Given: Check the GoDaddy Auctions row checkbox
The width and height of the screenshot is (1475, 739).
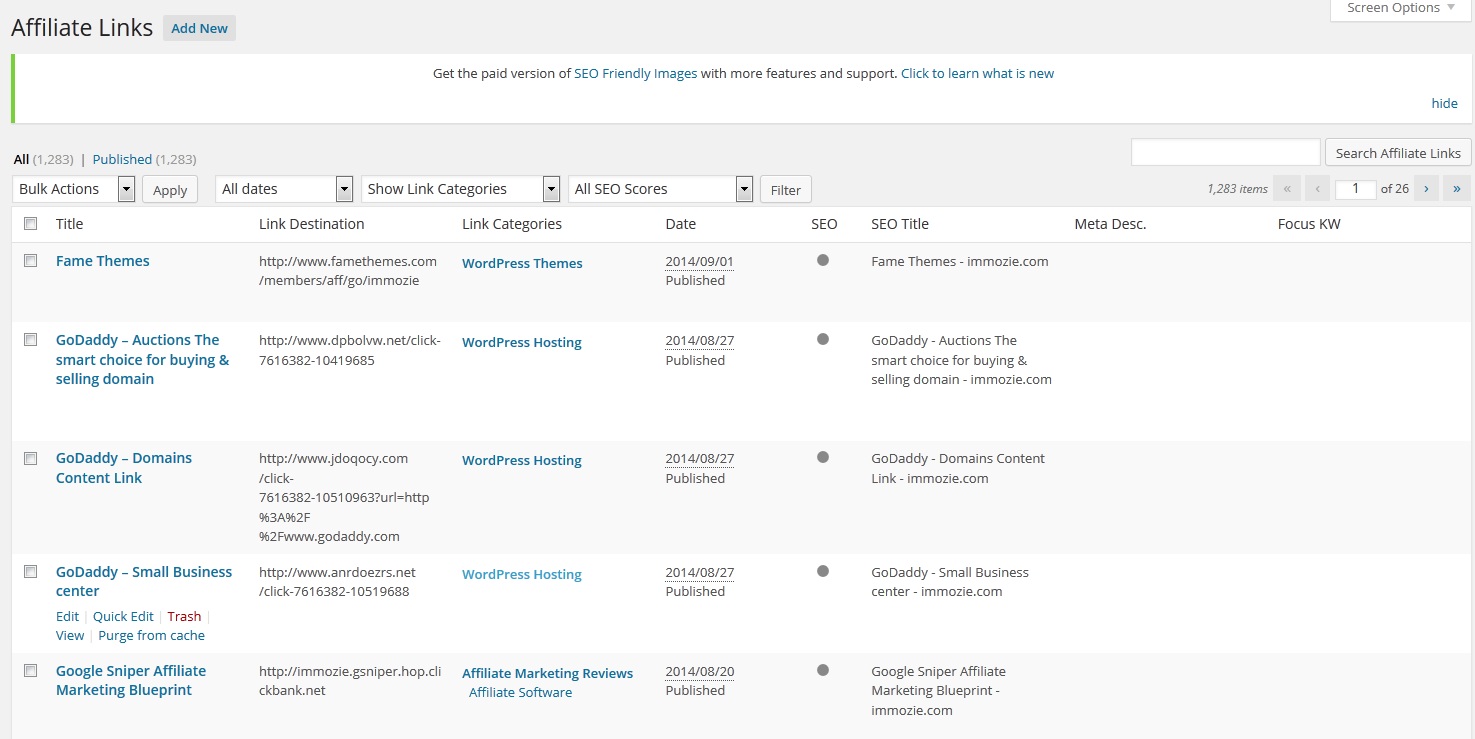Looking at the screenshot, I should tap(31, 340).
